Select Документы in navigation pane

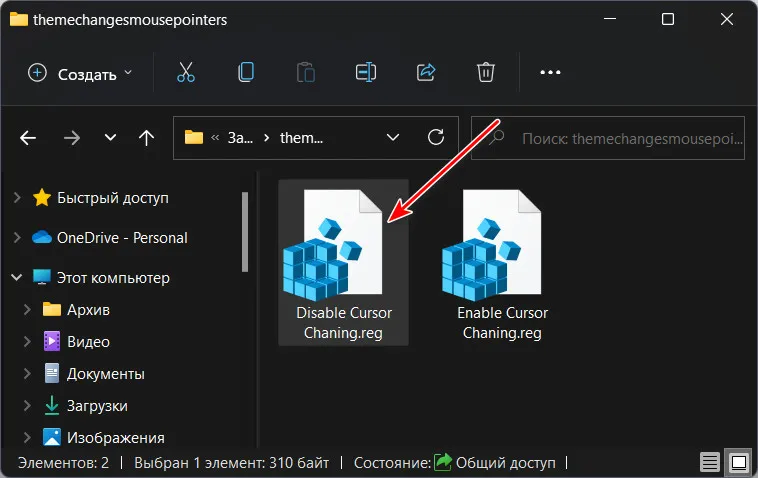105,373
